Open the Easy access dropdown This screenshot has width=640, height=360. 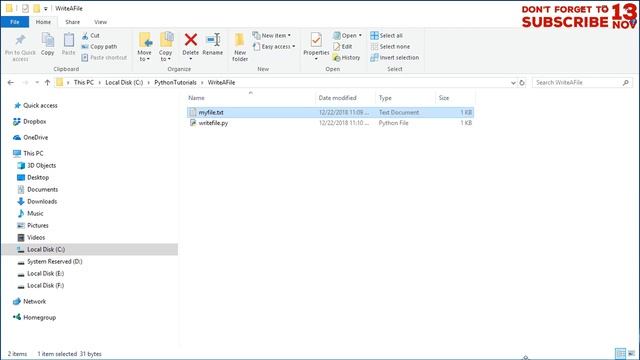274,47
